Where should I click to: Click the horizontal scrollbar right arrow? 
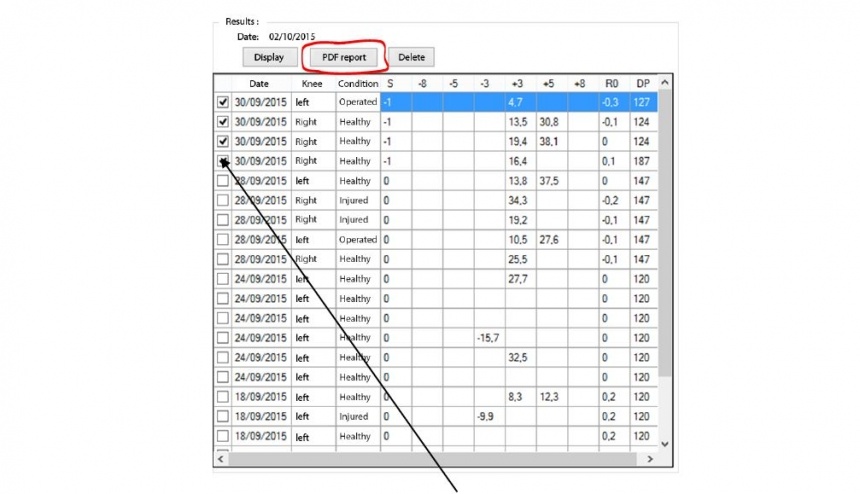point(650,459)
